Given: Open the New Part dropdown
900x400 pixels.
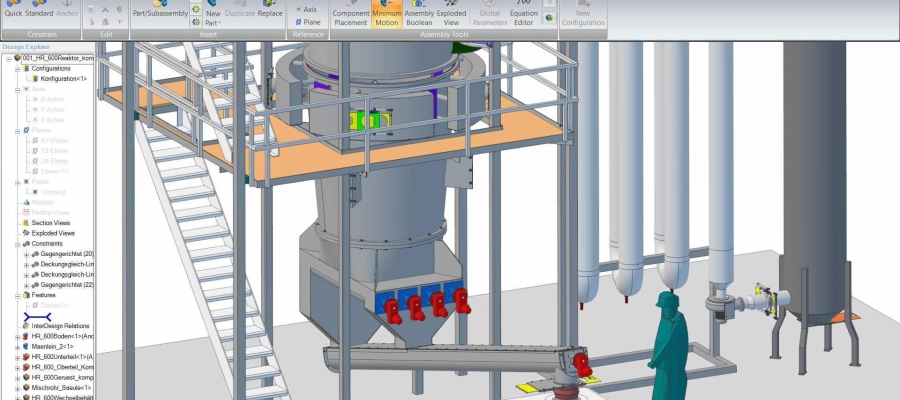Looking at the screenshot, I should [212, 21].
